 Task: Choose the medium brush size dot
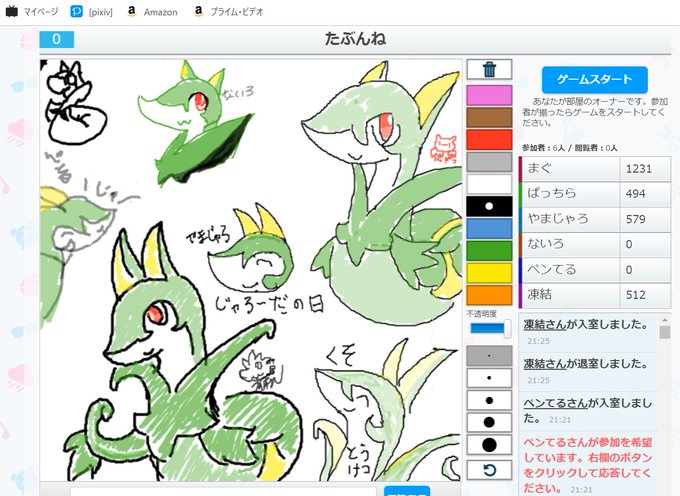point(489,400)
